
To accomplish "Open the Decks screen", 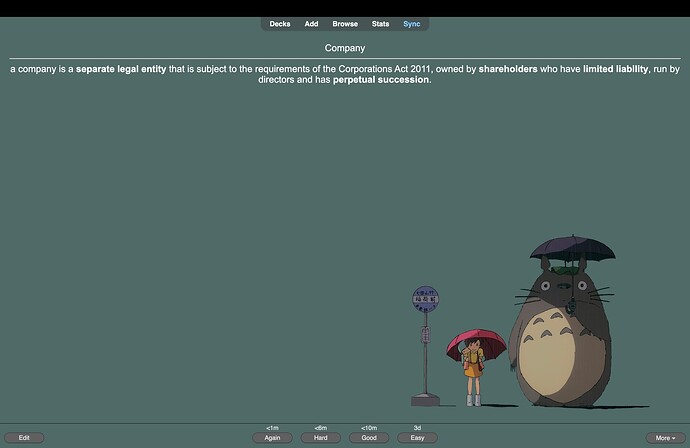I will pos(280,24).
